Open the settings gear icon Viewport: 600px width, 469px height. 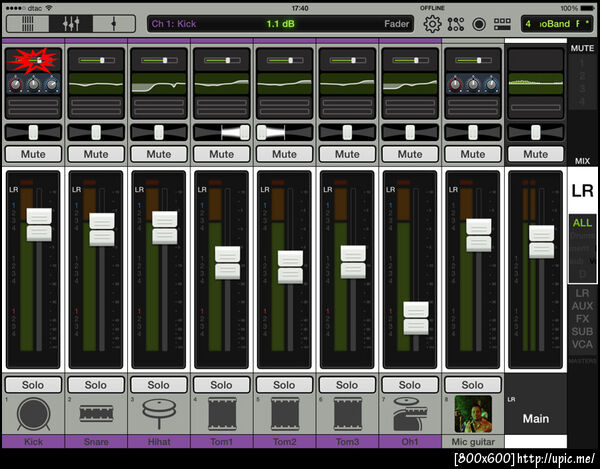[x=432, y=24]
